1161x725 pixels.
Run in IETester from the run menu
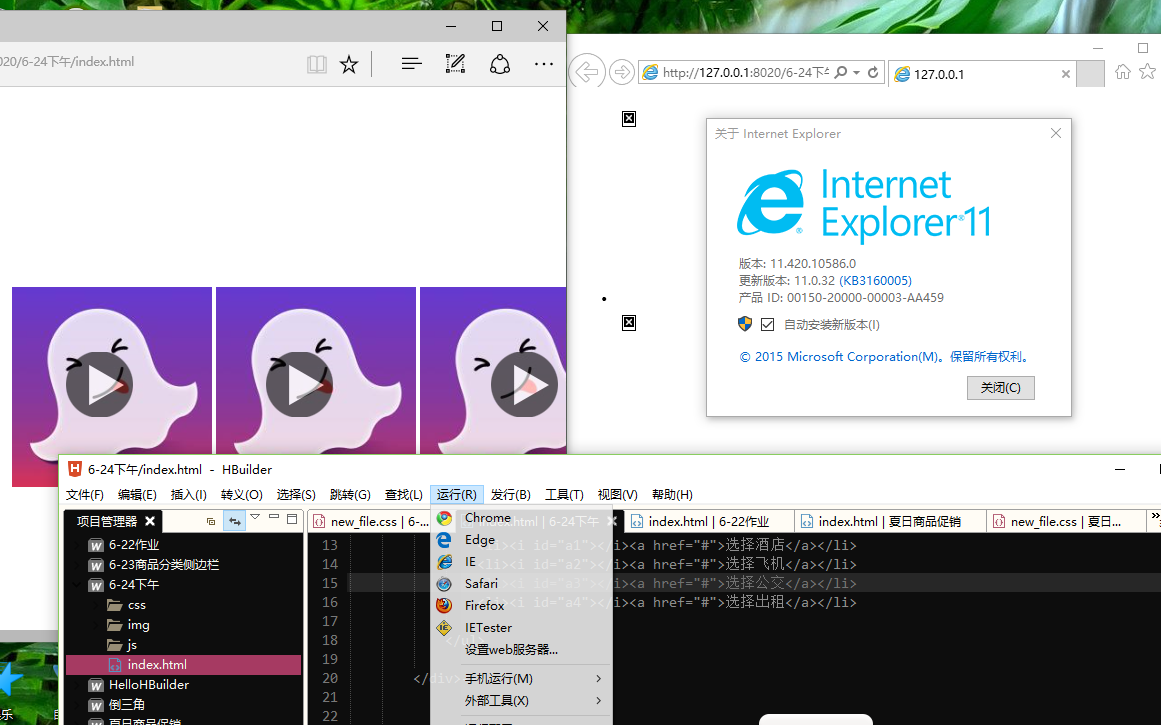(521, 628)
